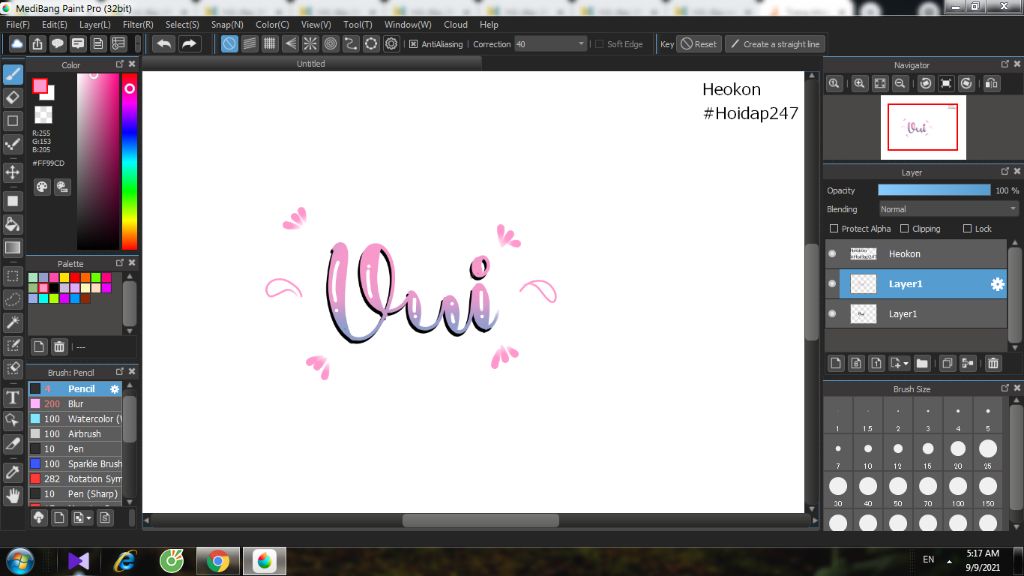
Task: Open the Cloud menu
Action: tap(455, 25)
